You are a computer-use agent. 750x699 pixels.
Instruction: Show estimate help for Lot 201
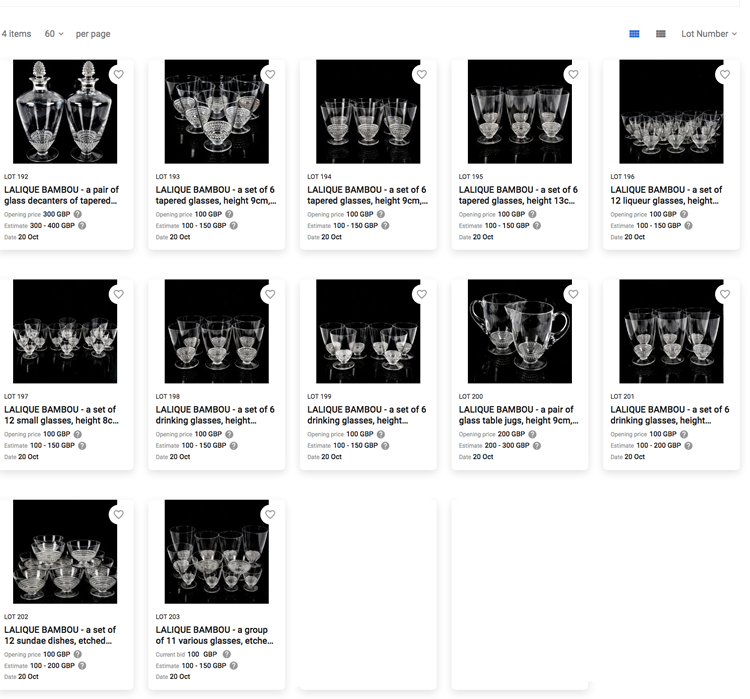pos(688,445)
